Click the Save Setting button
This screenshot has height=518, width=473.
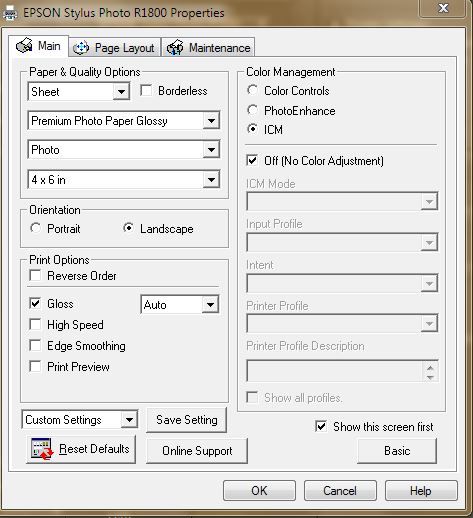[187, 420]
